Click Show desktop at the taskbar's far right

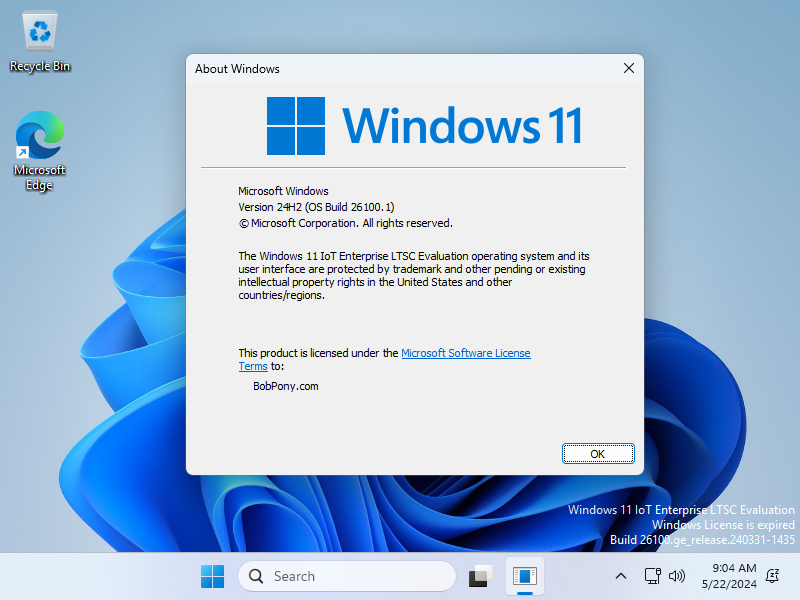[797, 576]
